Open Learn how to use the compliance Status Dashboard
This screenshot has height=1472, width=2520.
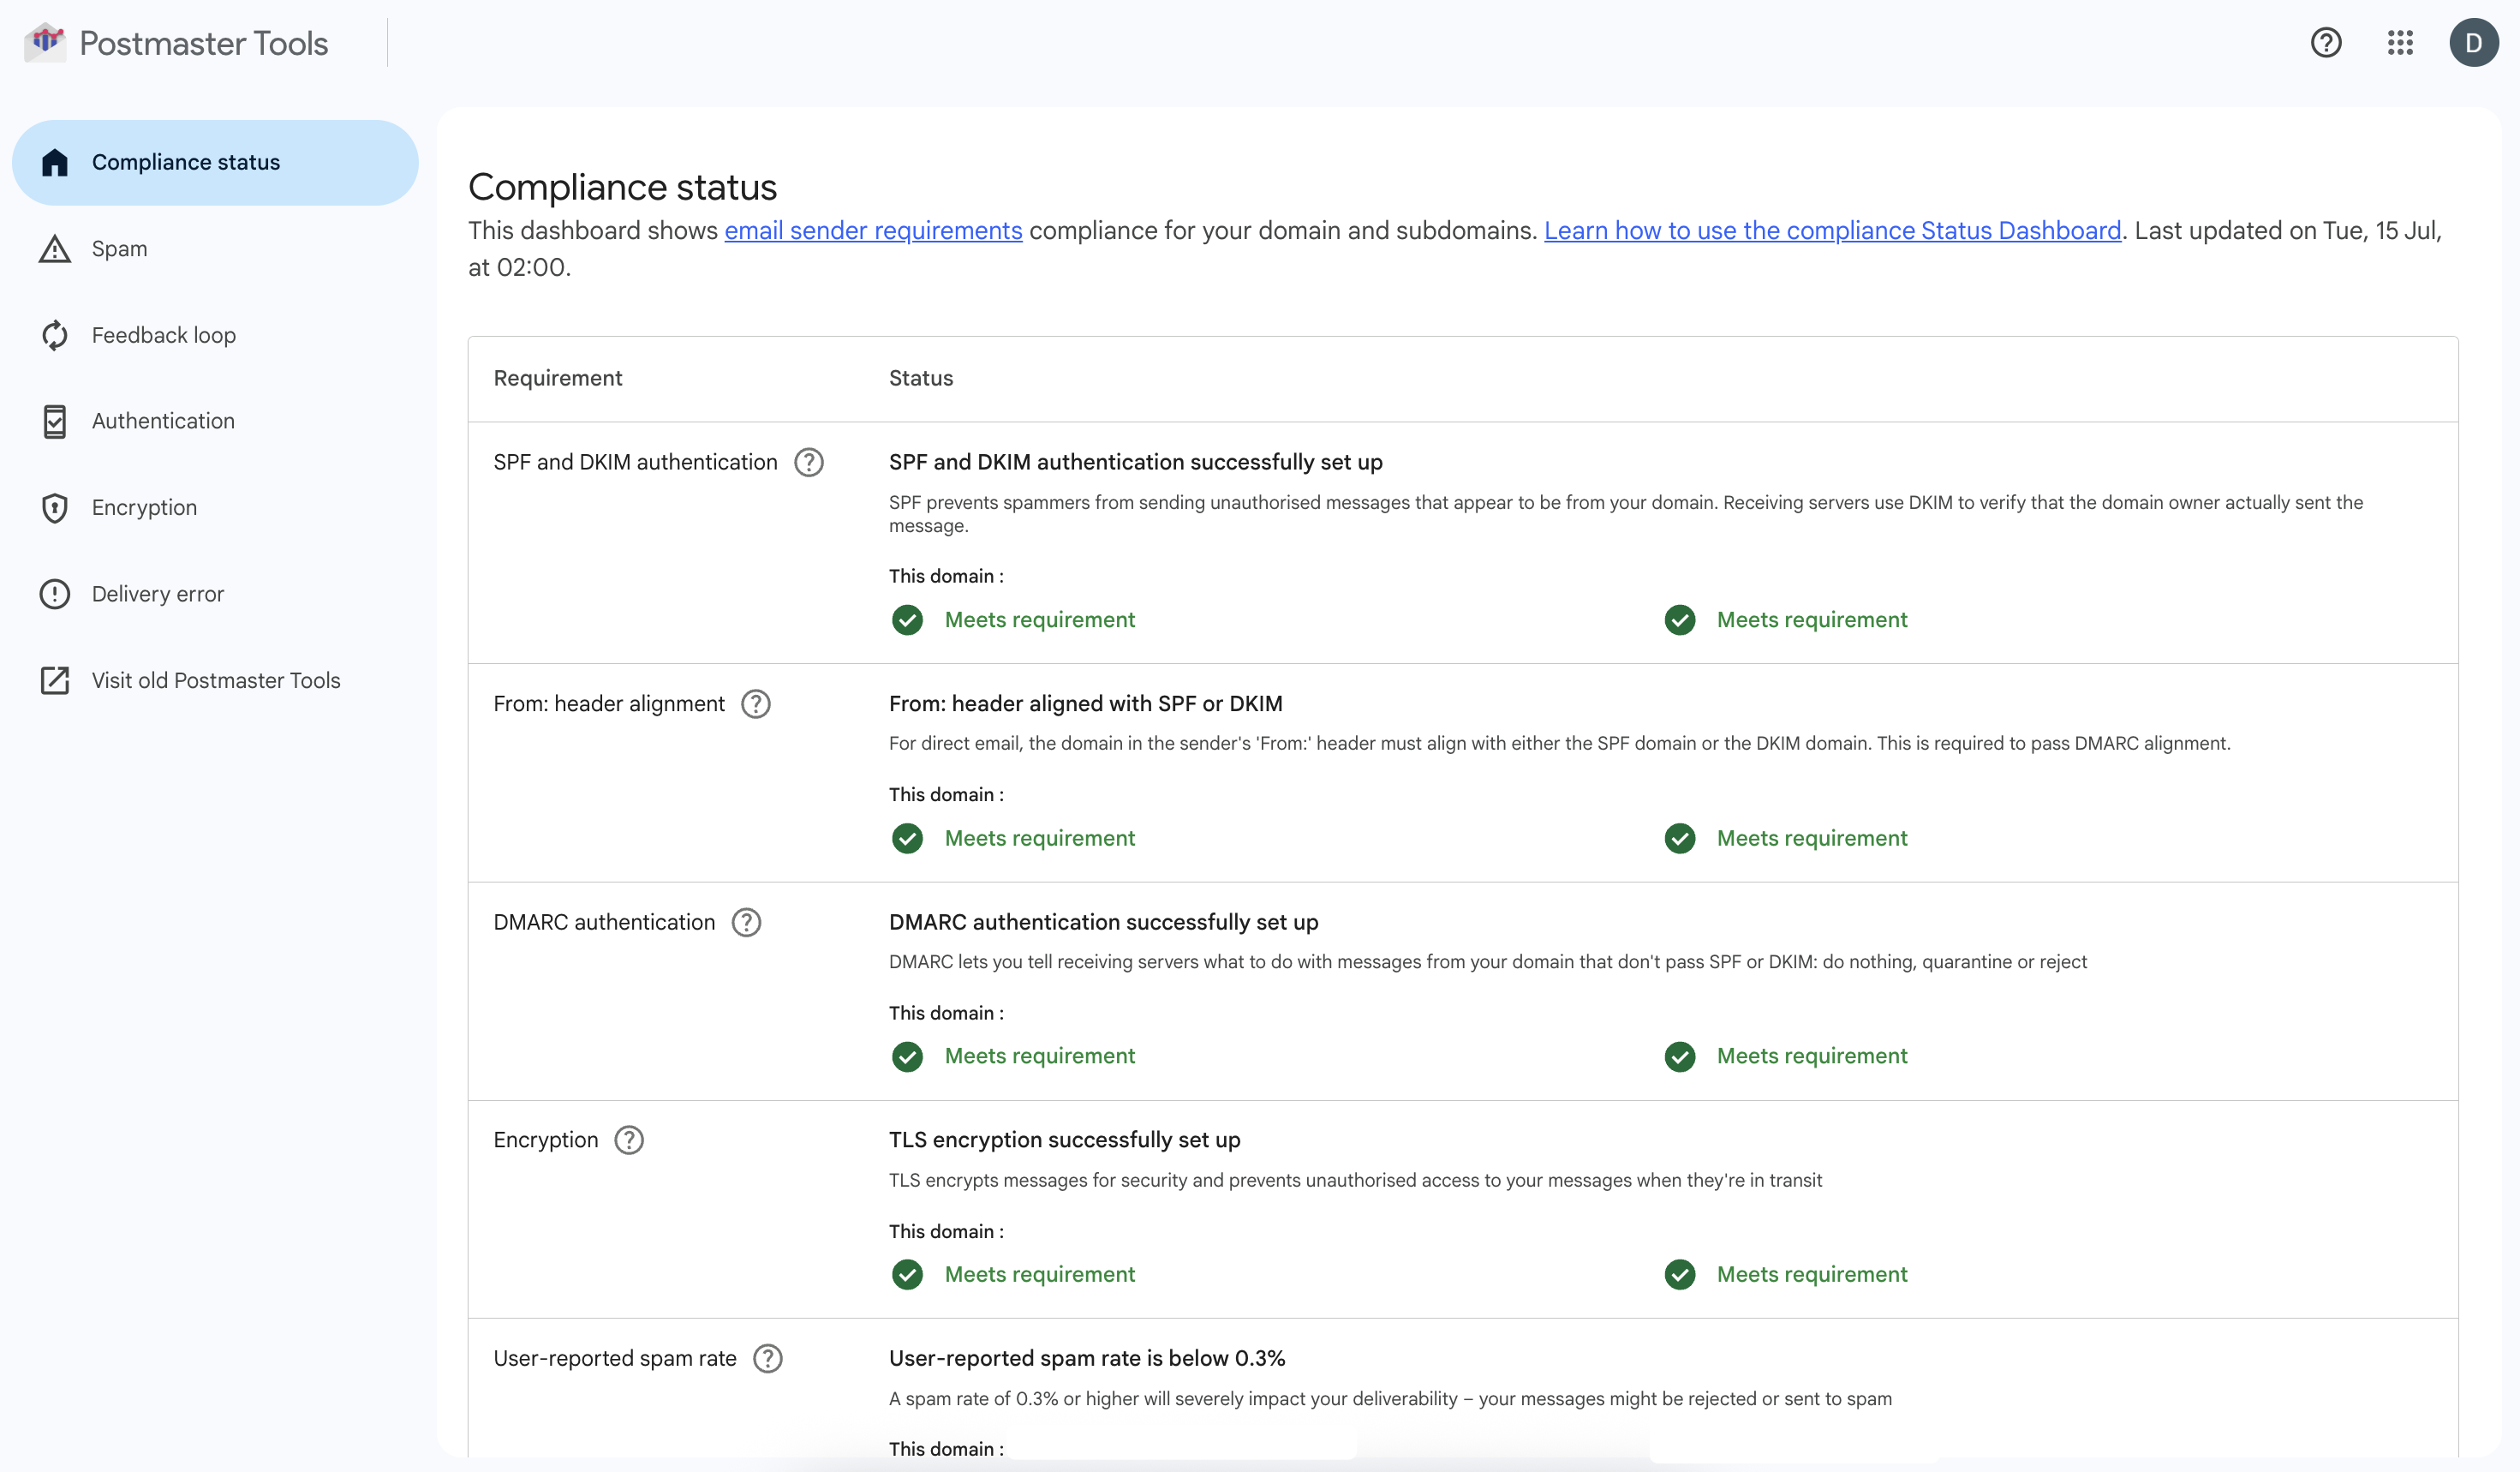point(1834,230)
